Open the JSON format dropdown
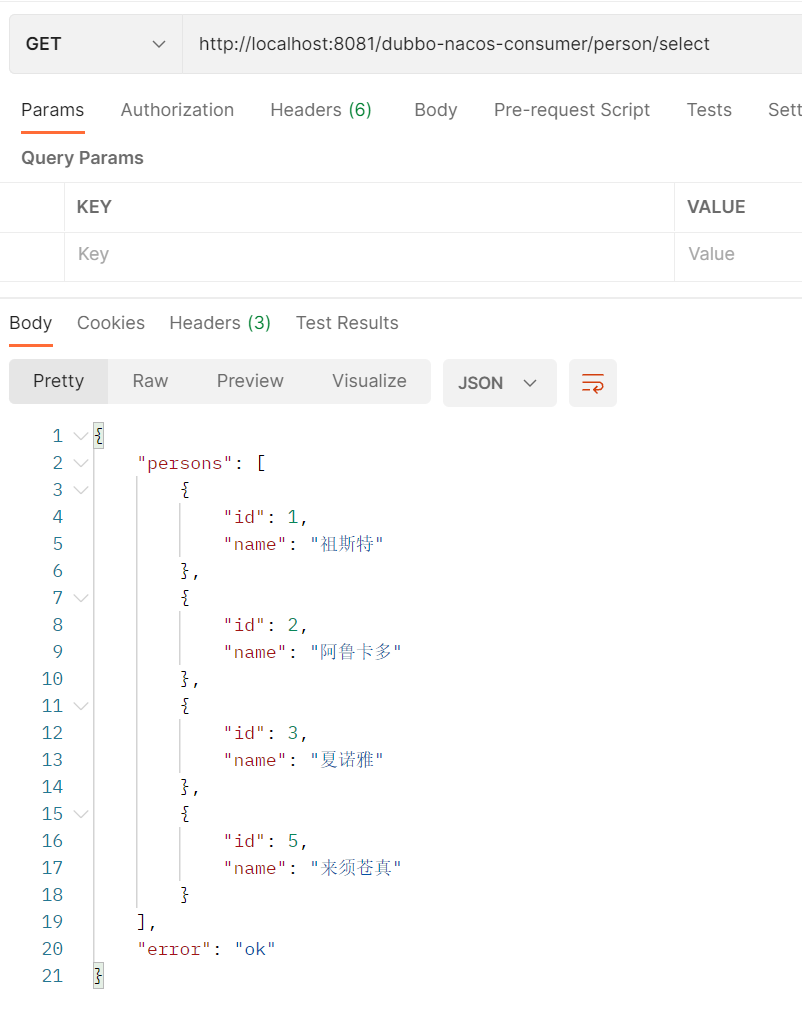 499,383
